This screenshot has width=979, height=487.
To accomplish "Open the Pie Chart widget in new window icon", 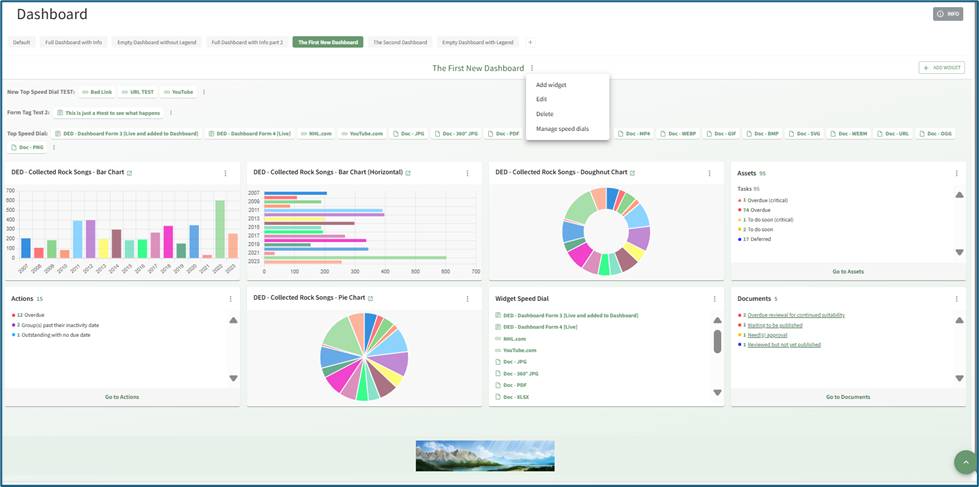I will (370, 298).
